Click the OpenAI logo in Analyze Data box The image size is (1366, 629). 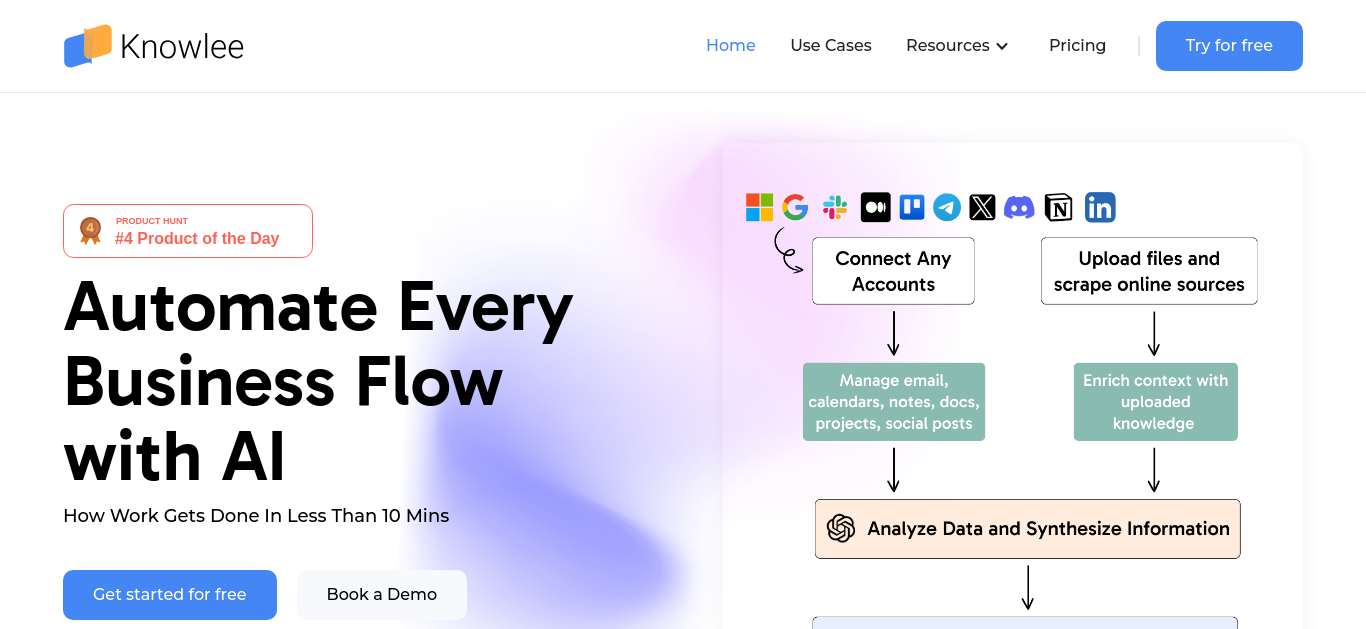[x=841, y=528]
